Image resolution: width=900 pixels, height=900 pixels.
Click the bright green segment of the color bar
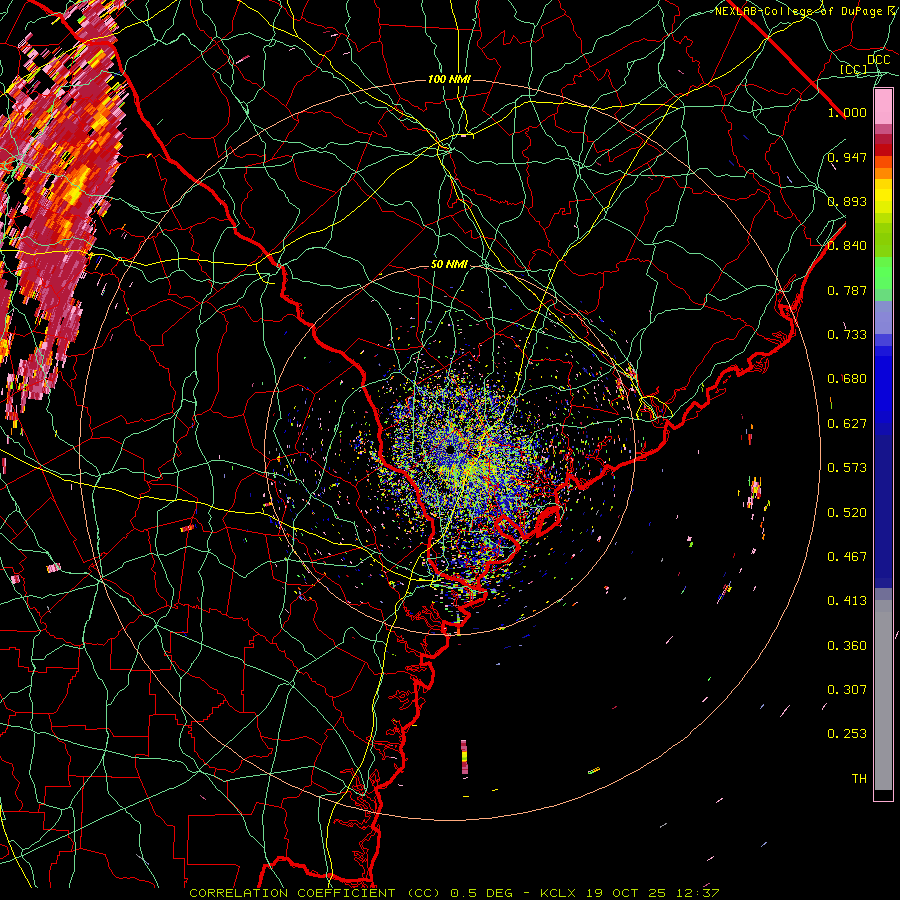(883, 273)
